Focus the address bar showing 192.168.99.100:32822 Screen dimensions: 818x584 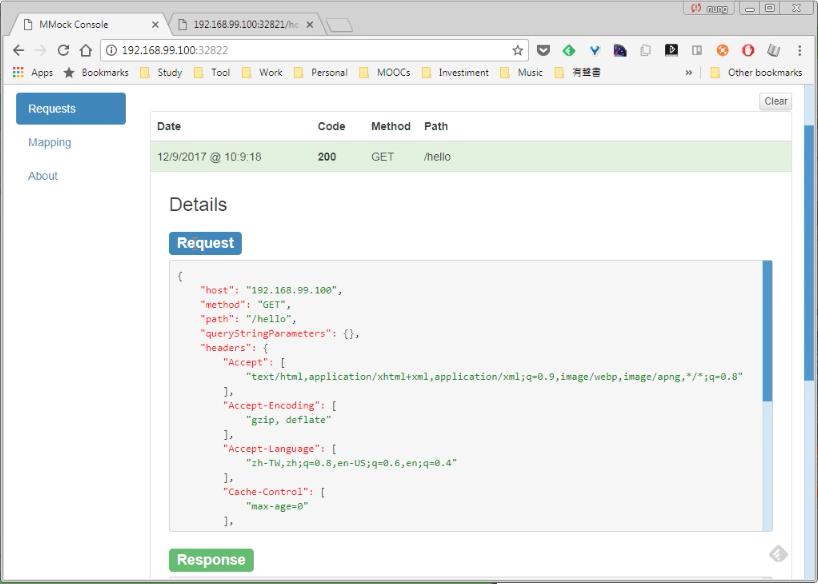coord(313,50)
